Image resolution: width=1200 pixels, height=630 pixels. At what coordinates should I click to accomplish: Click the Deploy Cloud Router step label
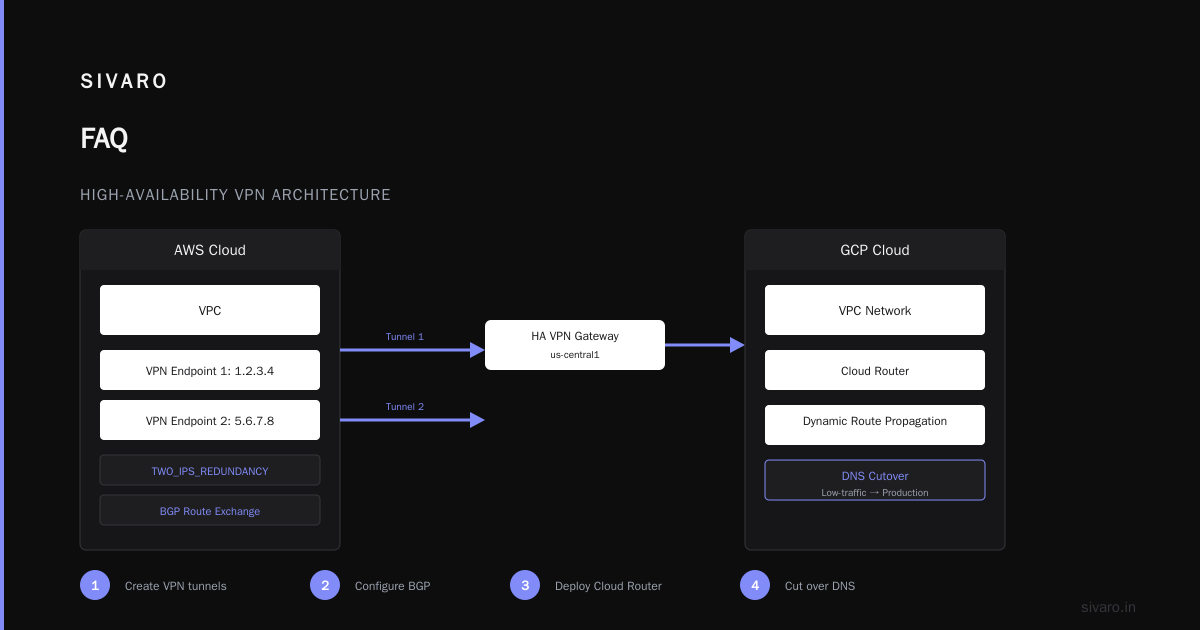tap(608, 586)
